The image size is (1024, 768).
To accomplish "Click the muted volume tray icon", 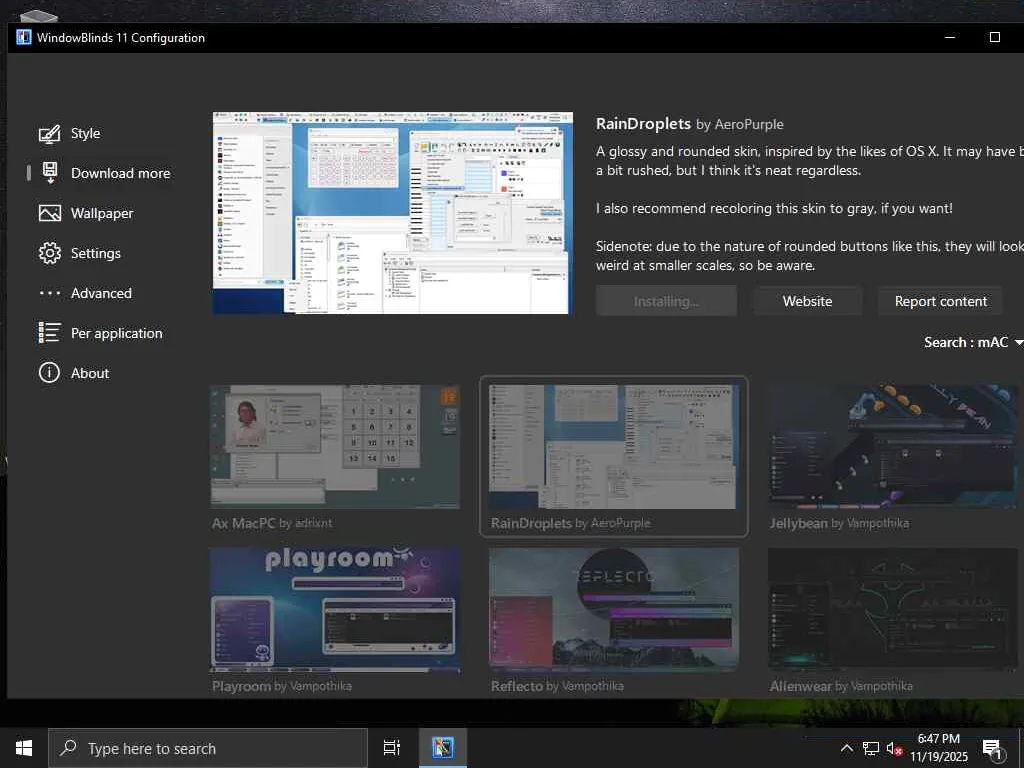I will (x=893, y=748).
